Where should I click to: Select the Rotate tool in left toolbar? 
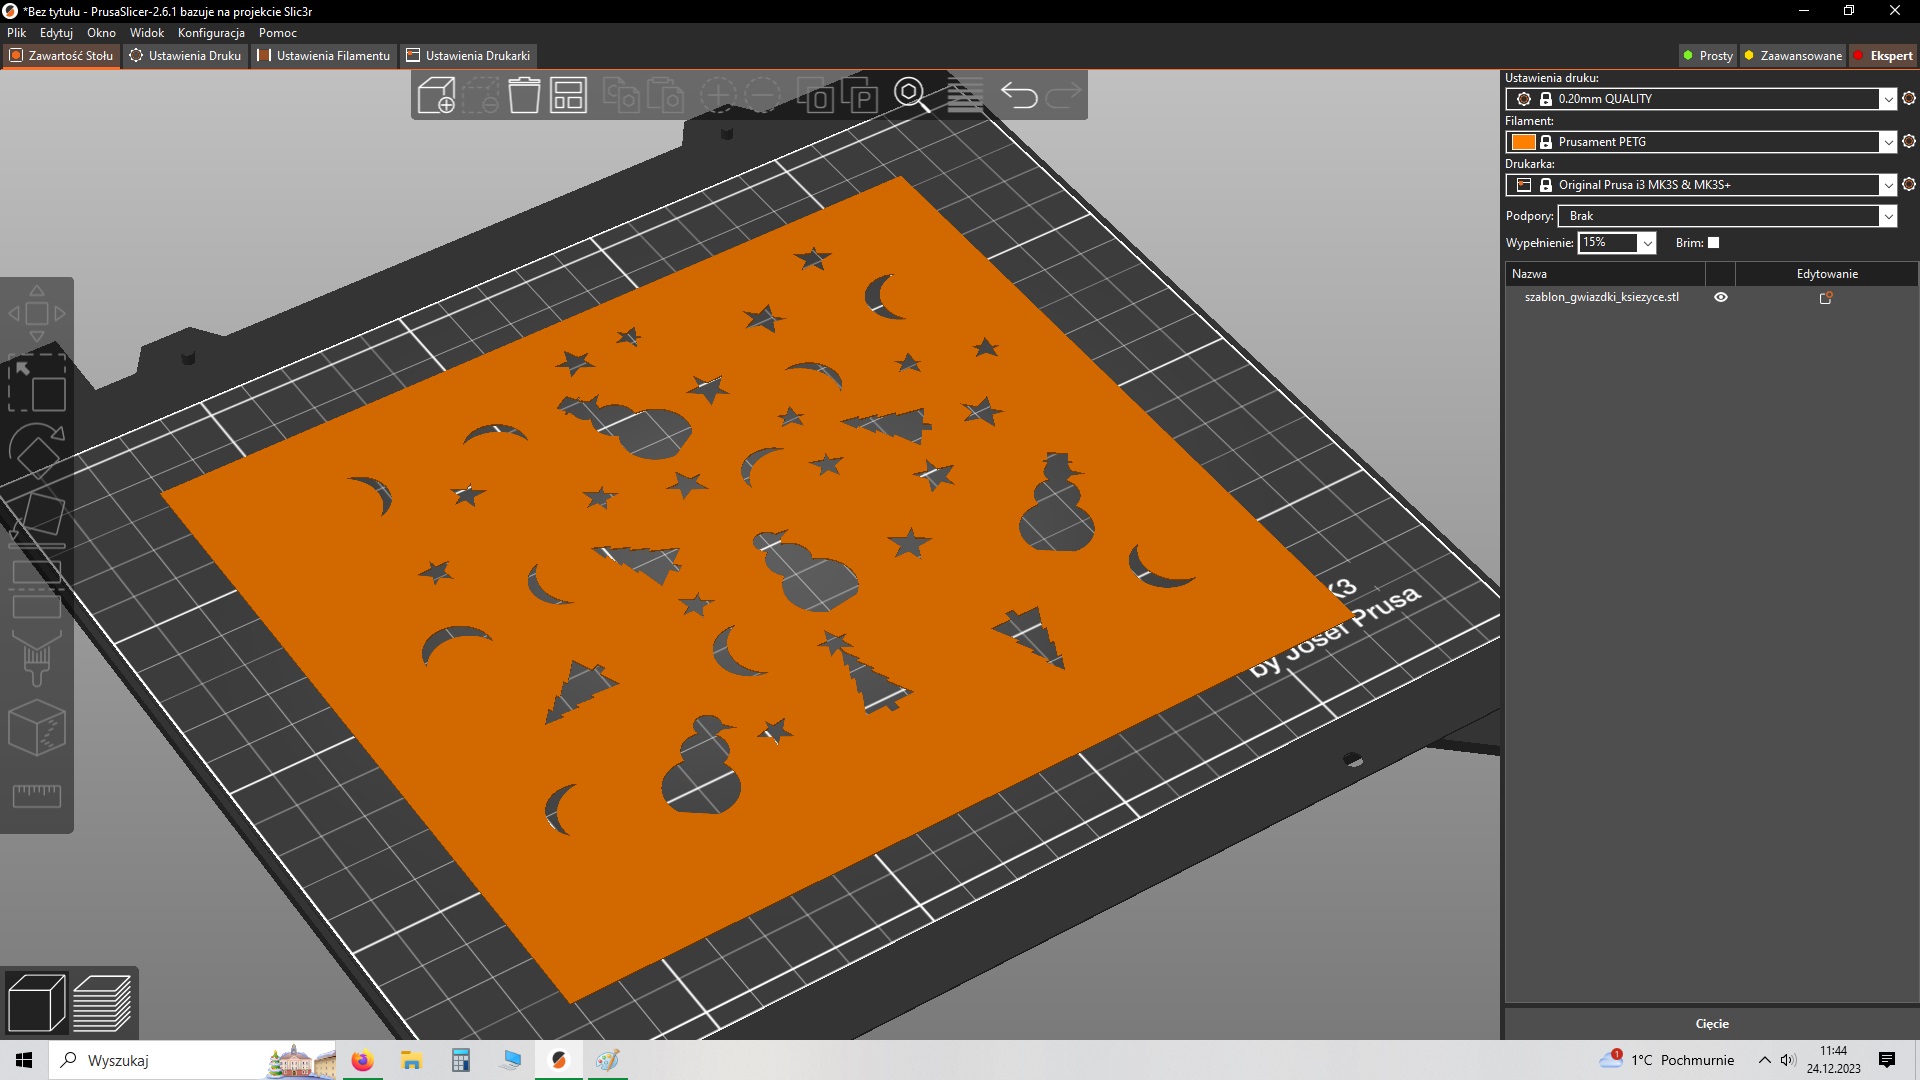coord(37,450)
